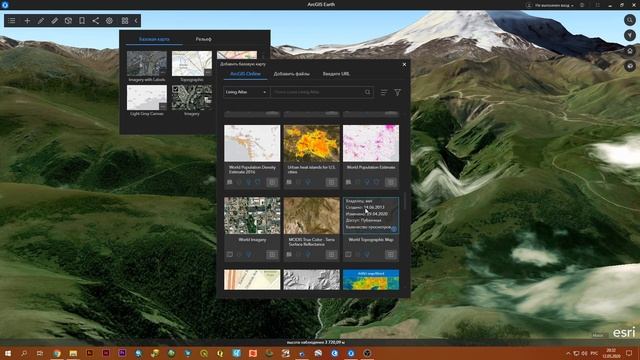Open the Settings gear in toolbar
The width and height of the screenshot is (640, 360).
pyautogui.click(x=109, y=20)
